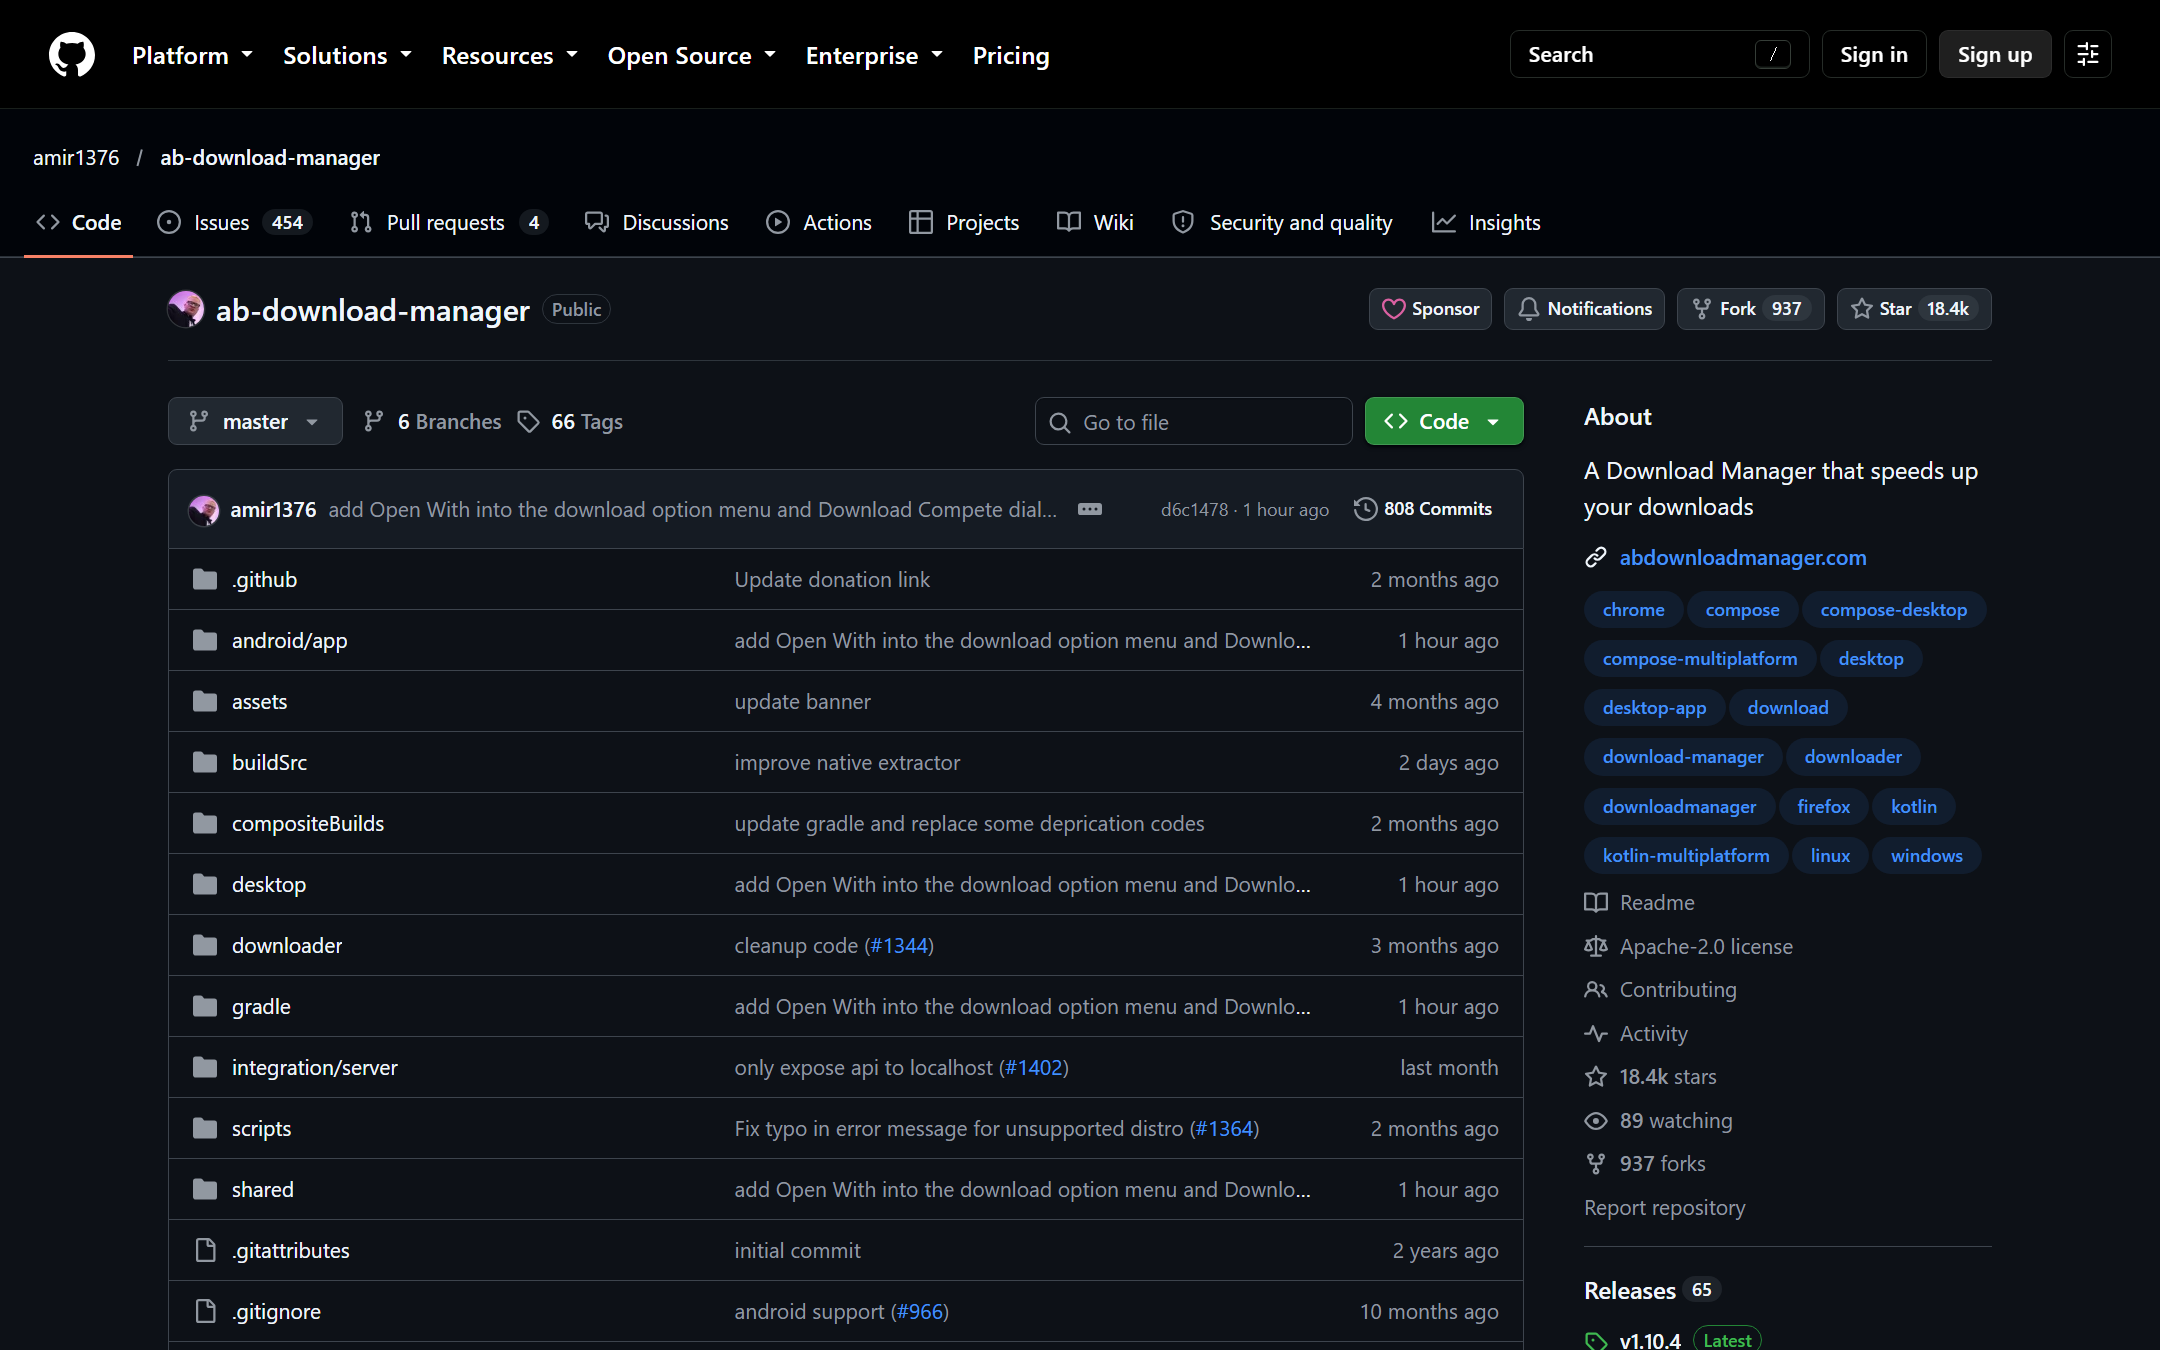The height and width of the screenshot is (1350, 2160).
Task: Click the amir1376 avatar beside repository title
Action: (x=186, y=310)
